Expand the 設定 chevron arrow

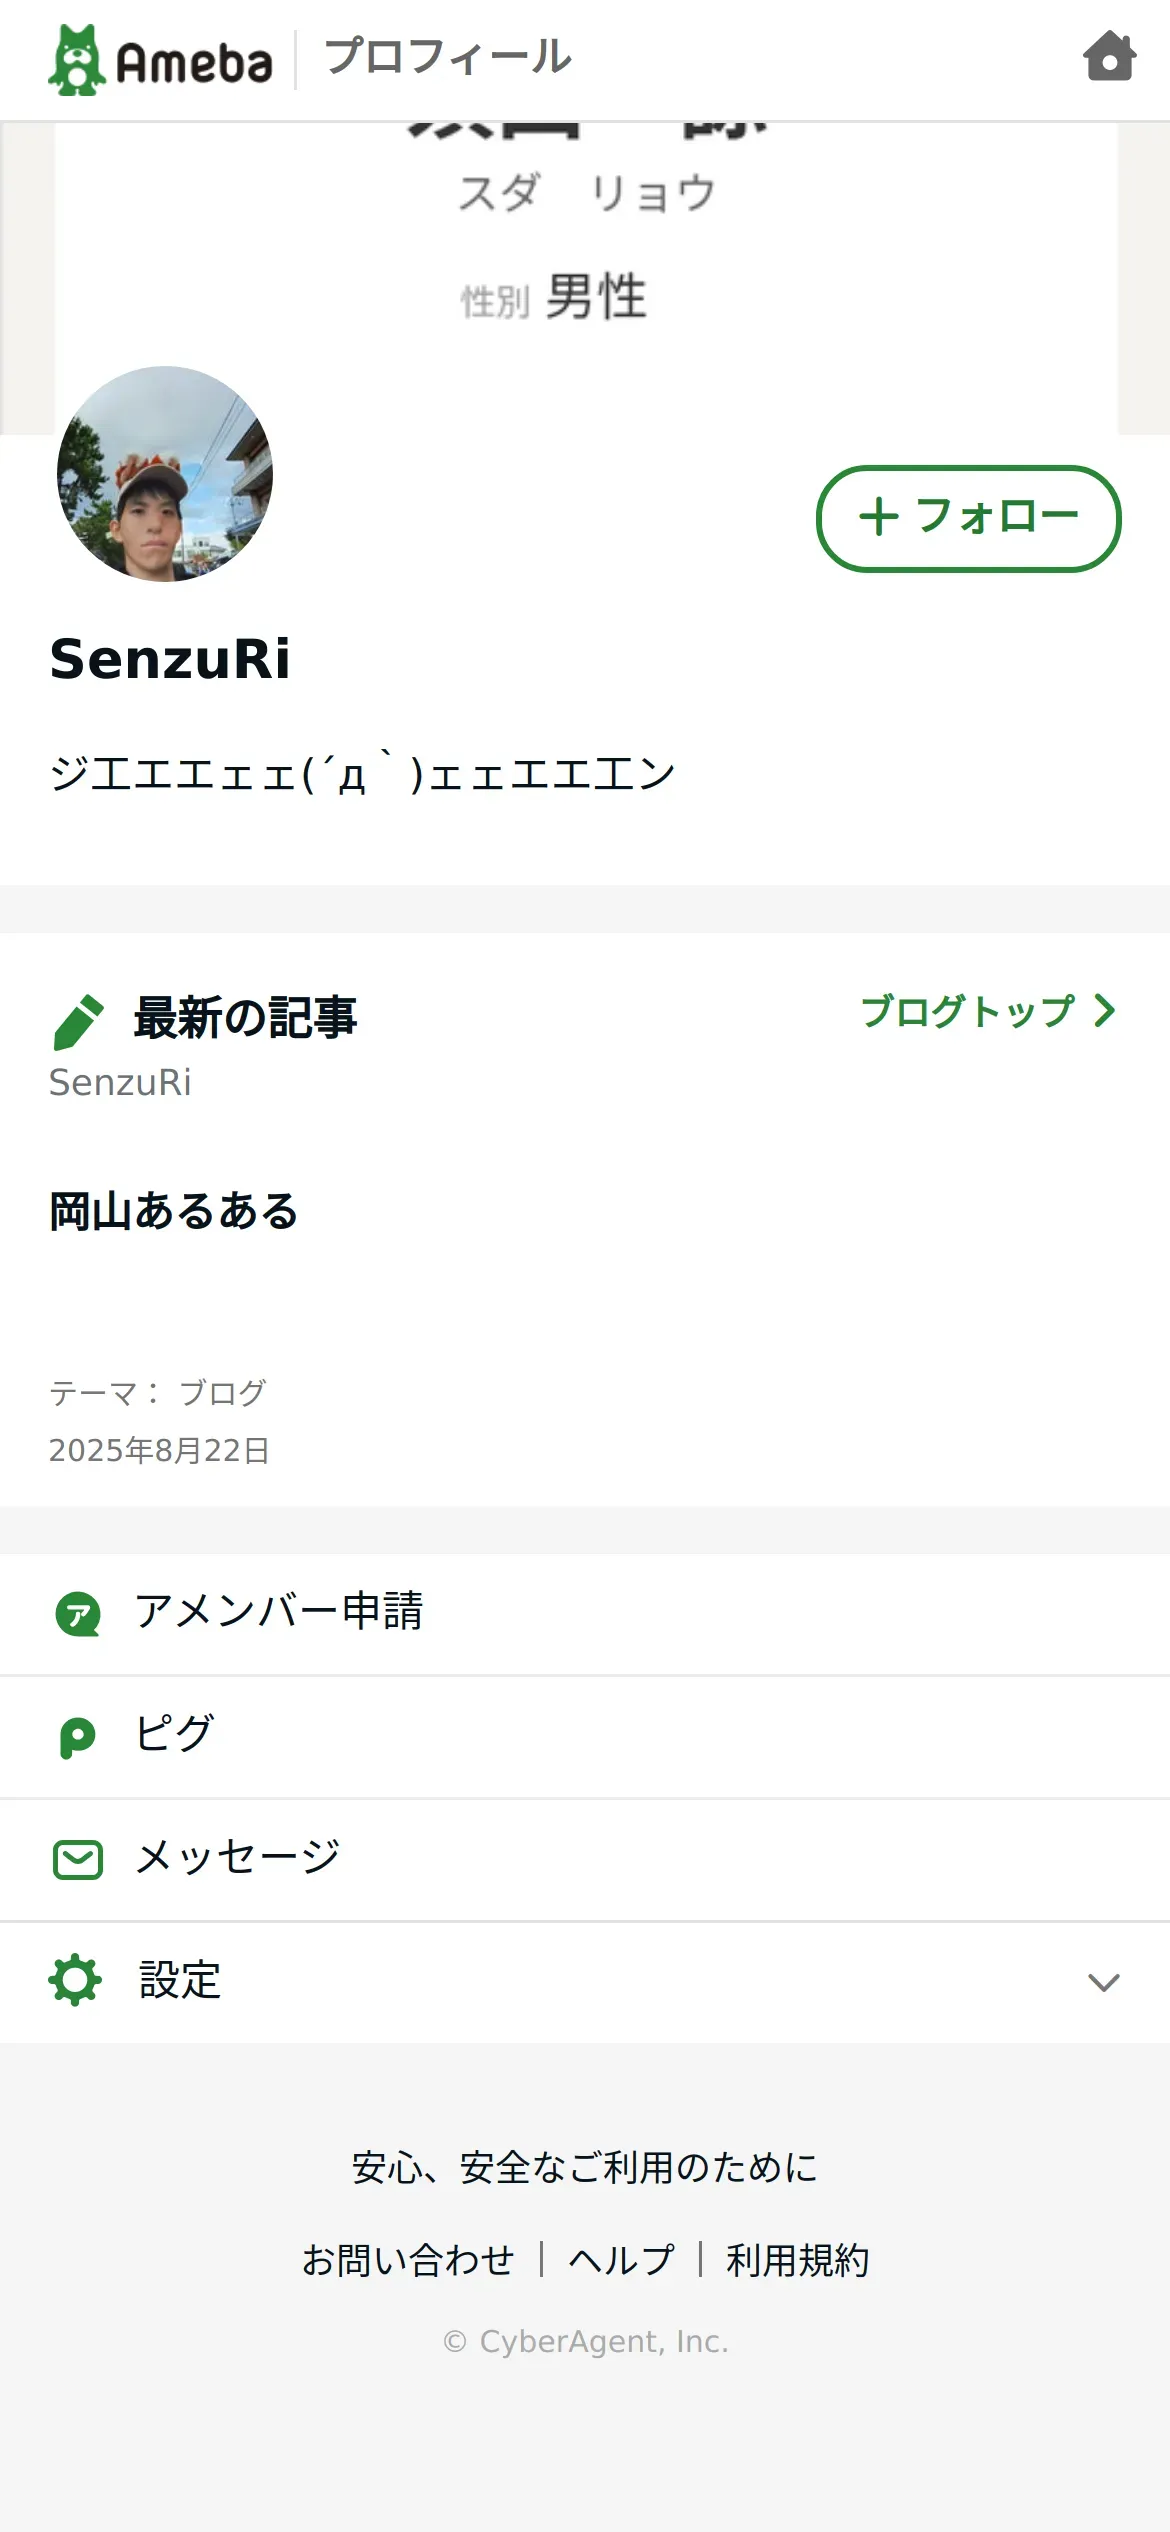[x=1103, y=1982]
